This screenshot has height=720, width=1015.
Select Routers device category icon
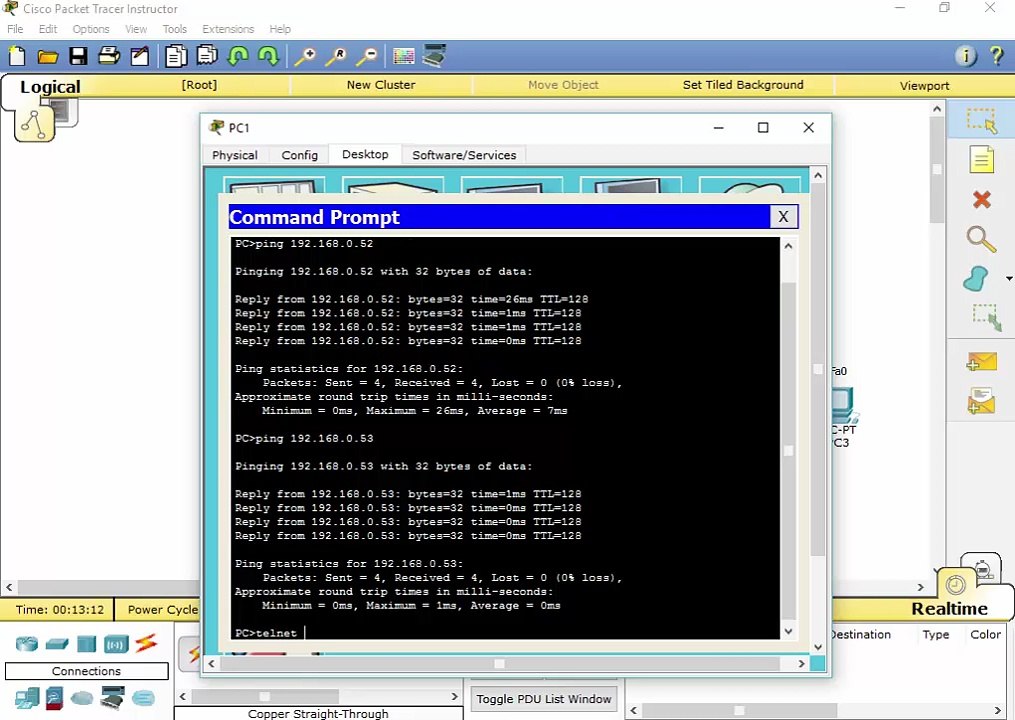tap(27, 644)
